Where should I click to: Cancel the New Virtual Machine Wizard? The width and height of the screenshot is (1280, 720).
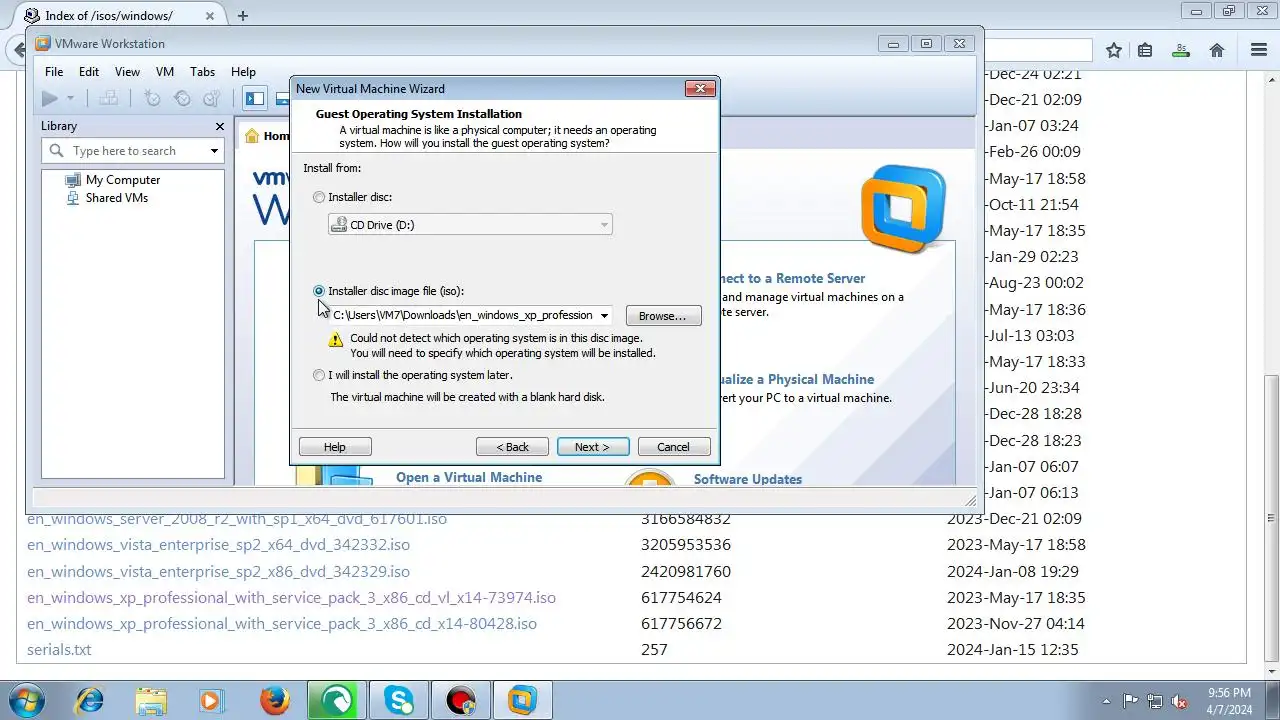[673, 447]
